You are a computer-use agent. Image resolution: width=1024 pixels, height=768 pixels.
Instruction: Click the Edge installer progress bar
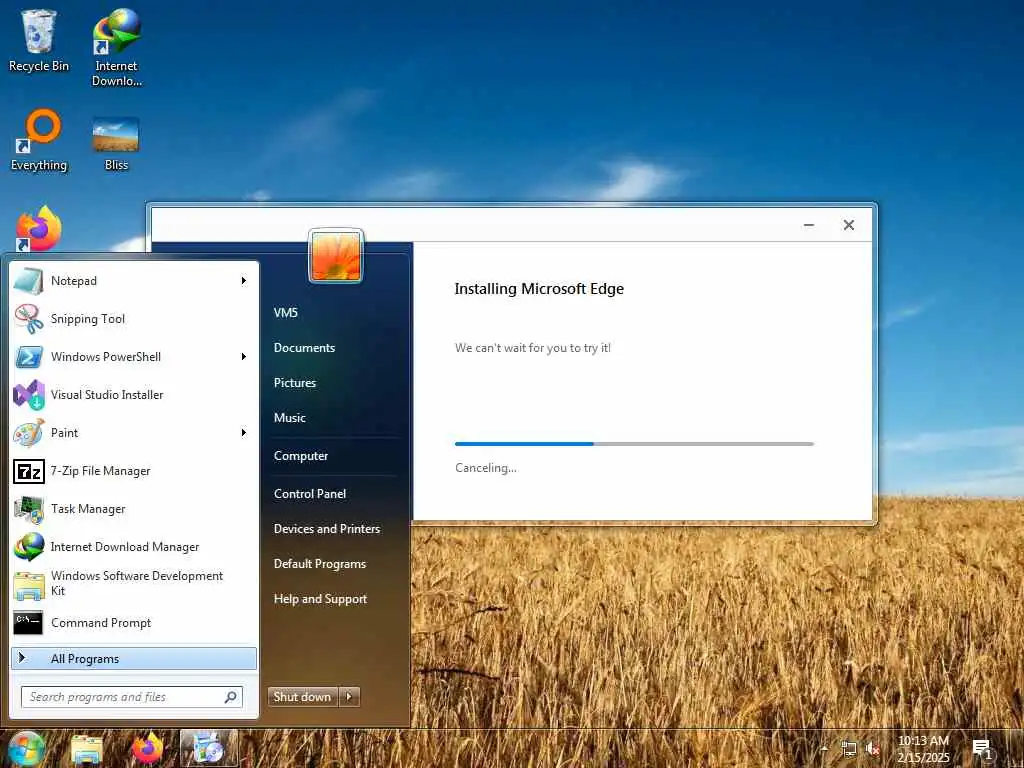point(634,444)
